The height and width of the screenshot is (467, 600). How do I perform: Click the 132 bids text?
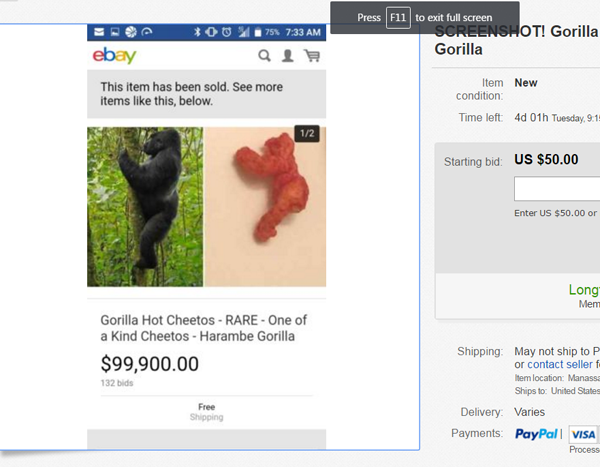(x=117, y=383)
